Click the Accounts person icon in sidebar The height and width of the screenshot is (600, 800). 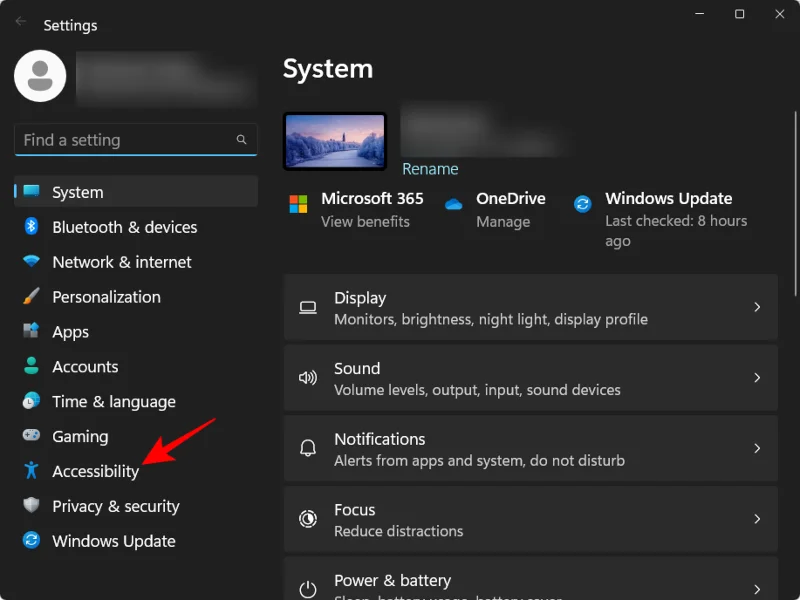(31, 366)
